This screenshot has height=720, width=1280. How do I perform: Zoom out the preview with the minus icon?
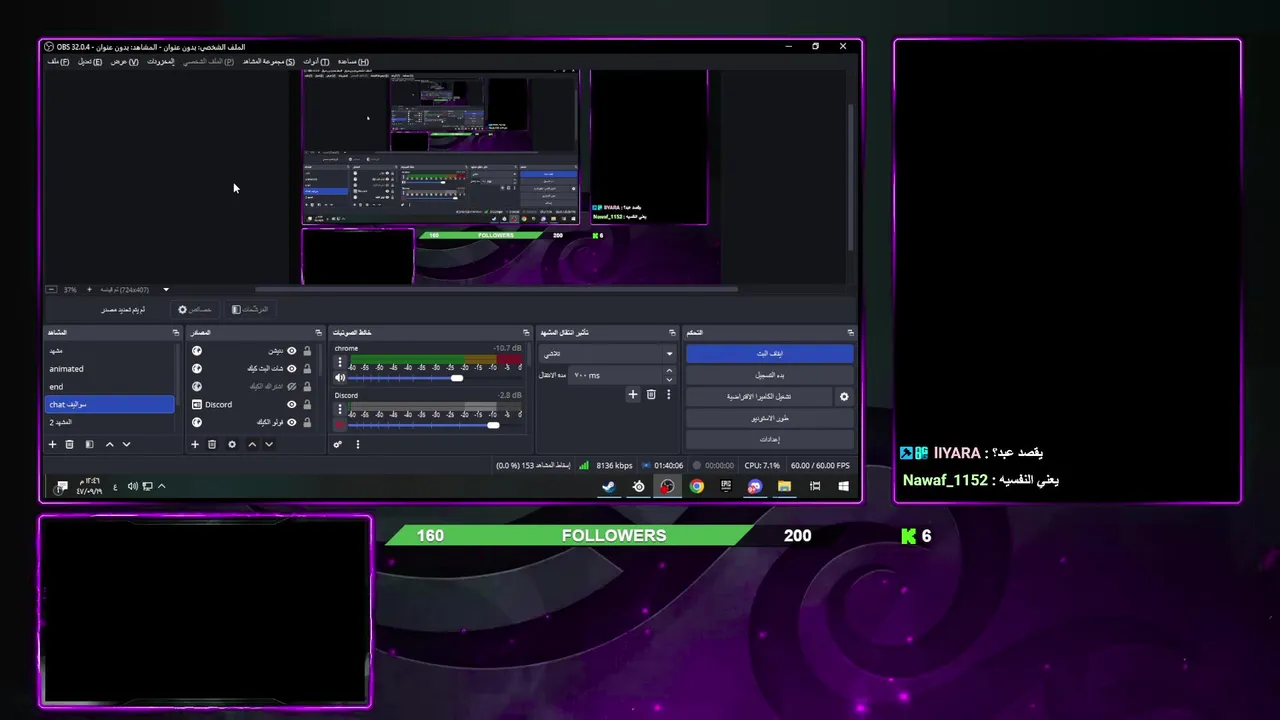pyautogui.click(x=52, y=290)
